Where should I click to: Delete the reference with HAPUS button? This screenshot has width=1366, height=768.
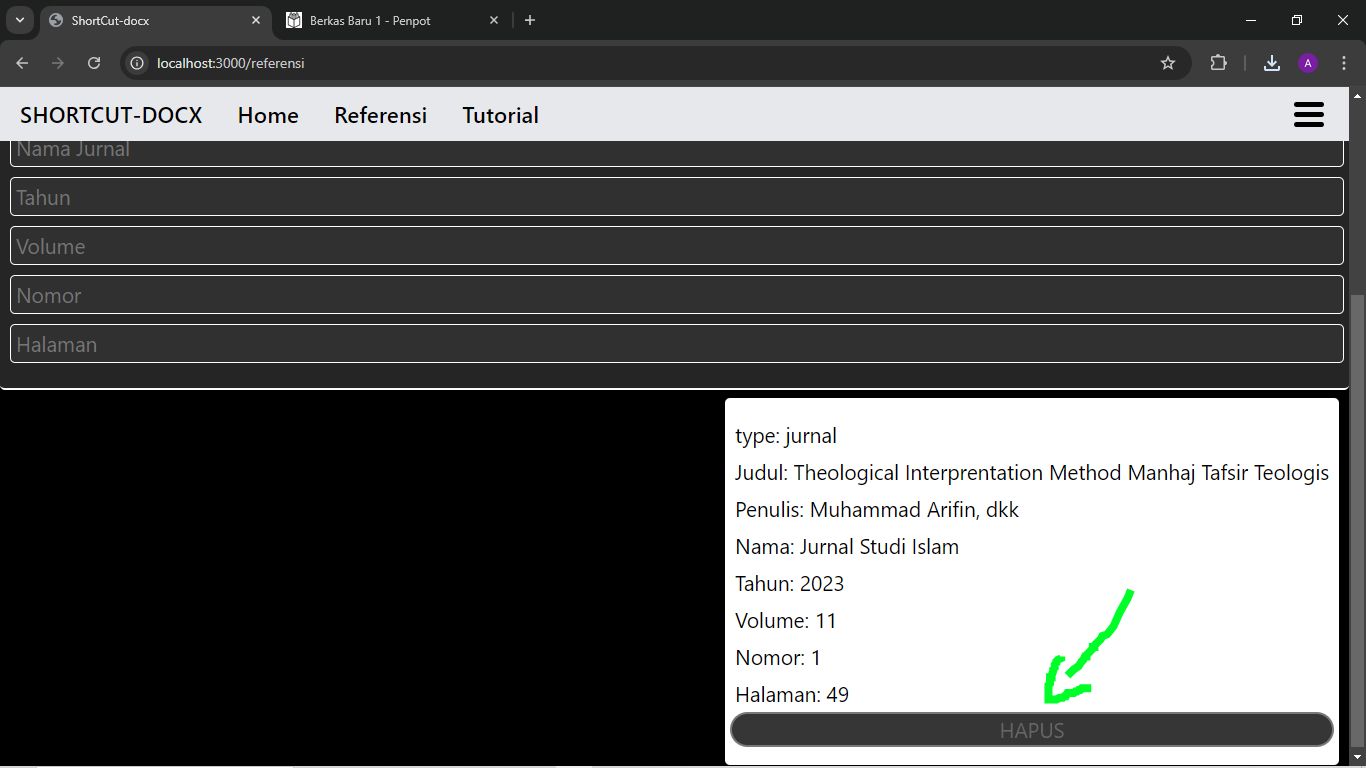pyautogui.click(x=1032, y=730)
